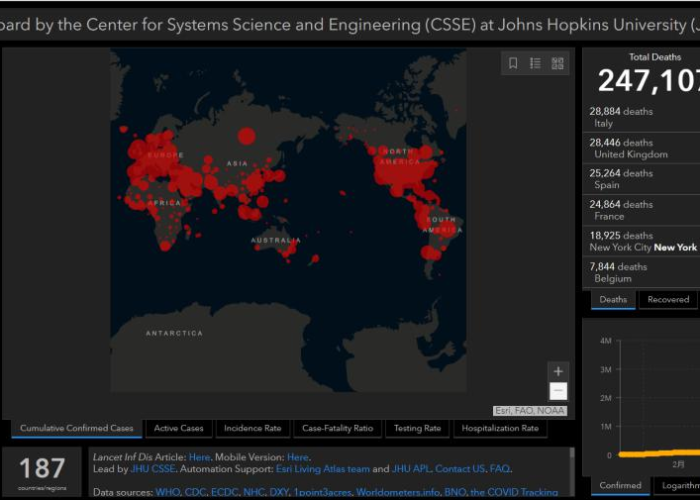Click the 4M label on the chart axis

tap(605, 341)
